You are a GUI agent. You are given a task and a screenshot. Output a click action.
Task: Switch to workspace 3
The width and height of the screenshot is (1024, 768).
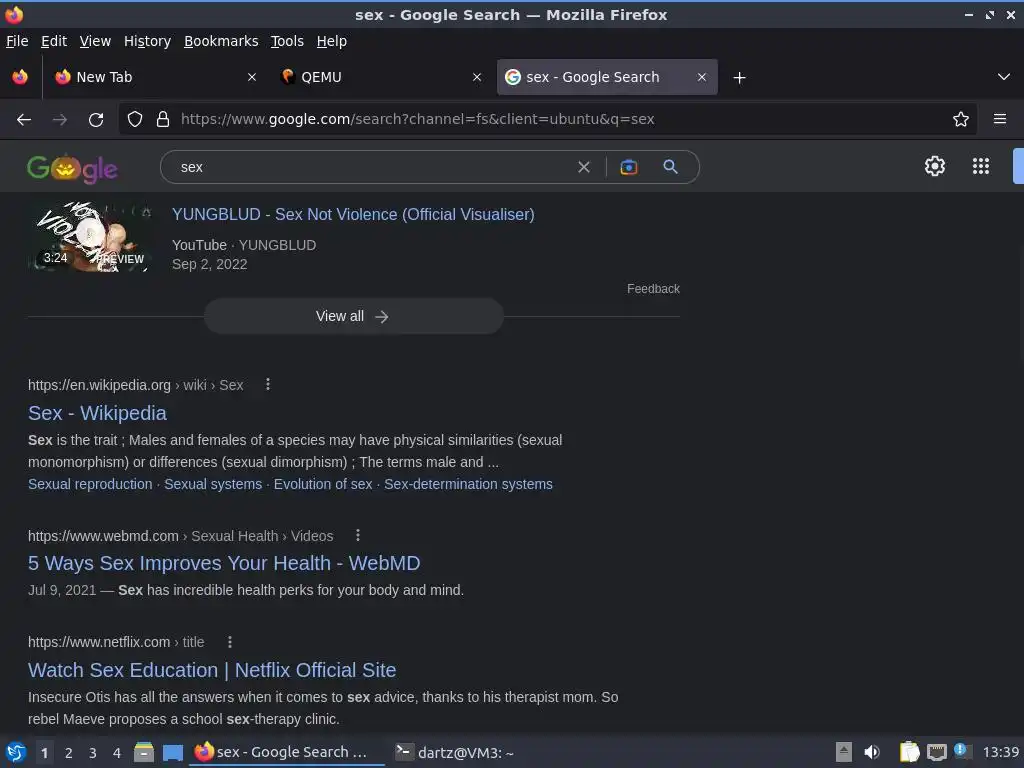(x=93, y=753)
